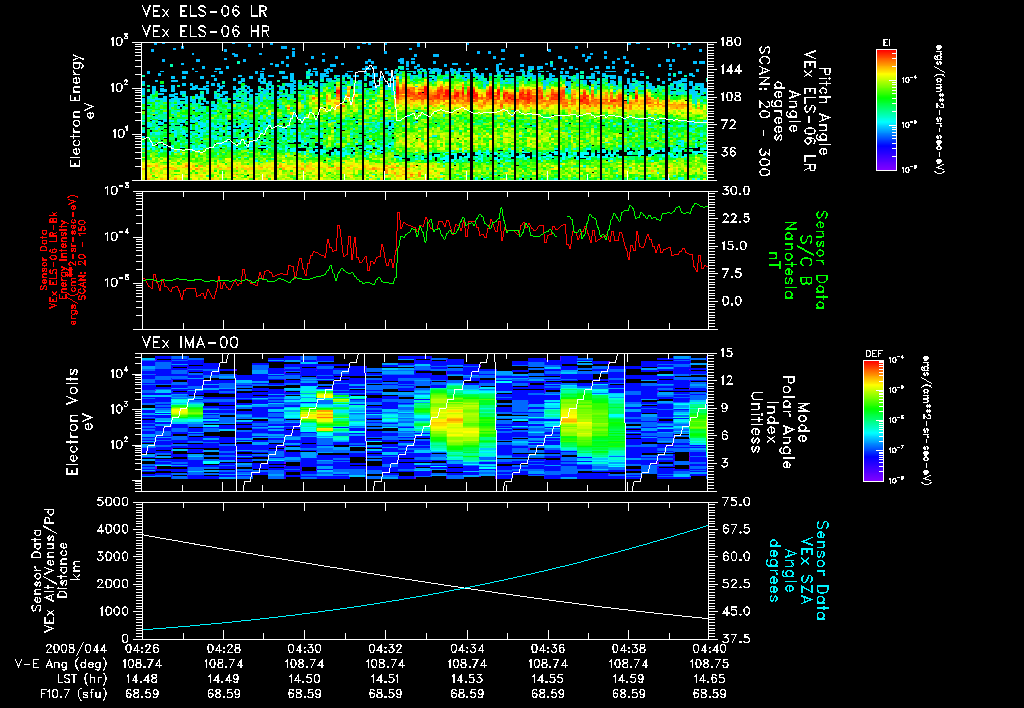Screen dimensions: 1024x708
Task: Click the 5000 km altitude tick label
Action: [112, 502]
